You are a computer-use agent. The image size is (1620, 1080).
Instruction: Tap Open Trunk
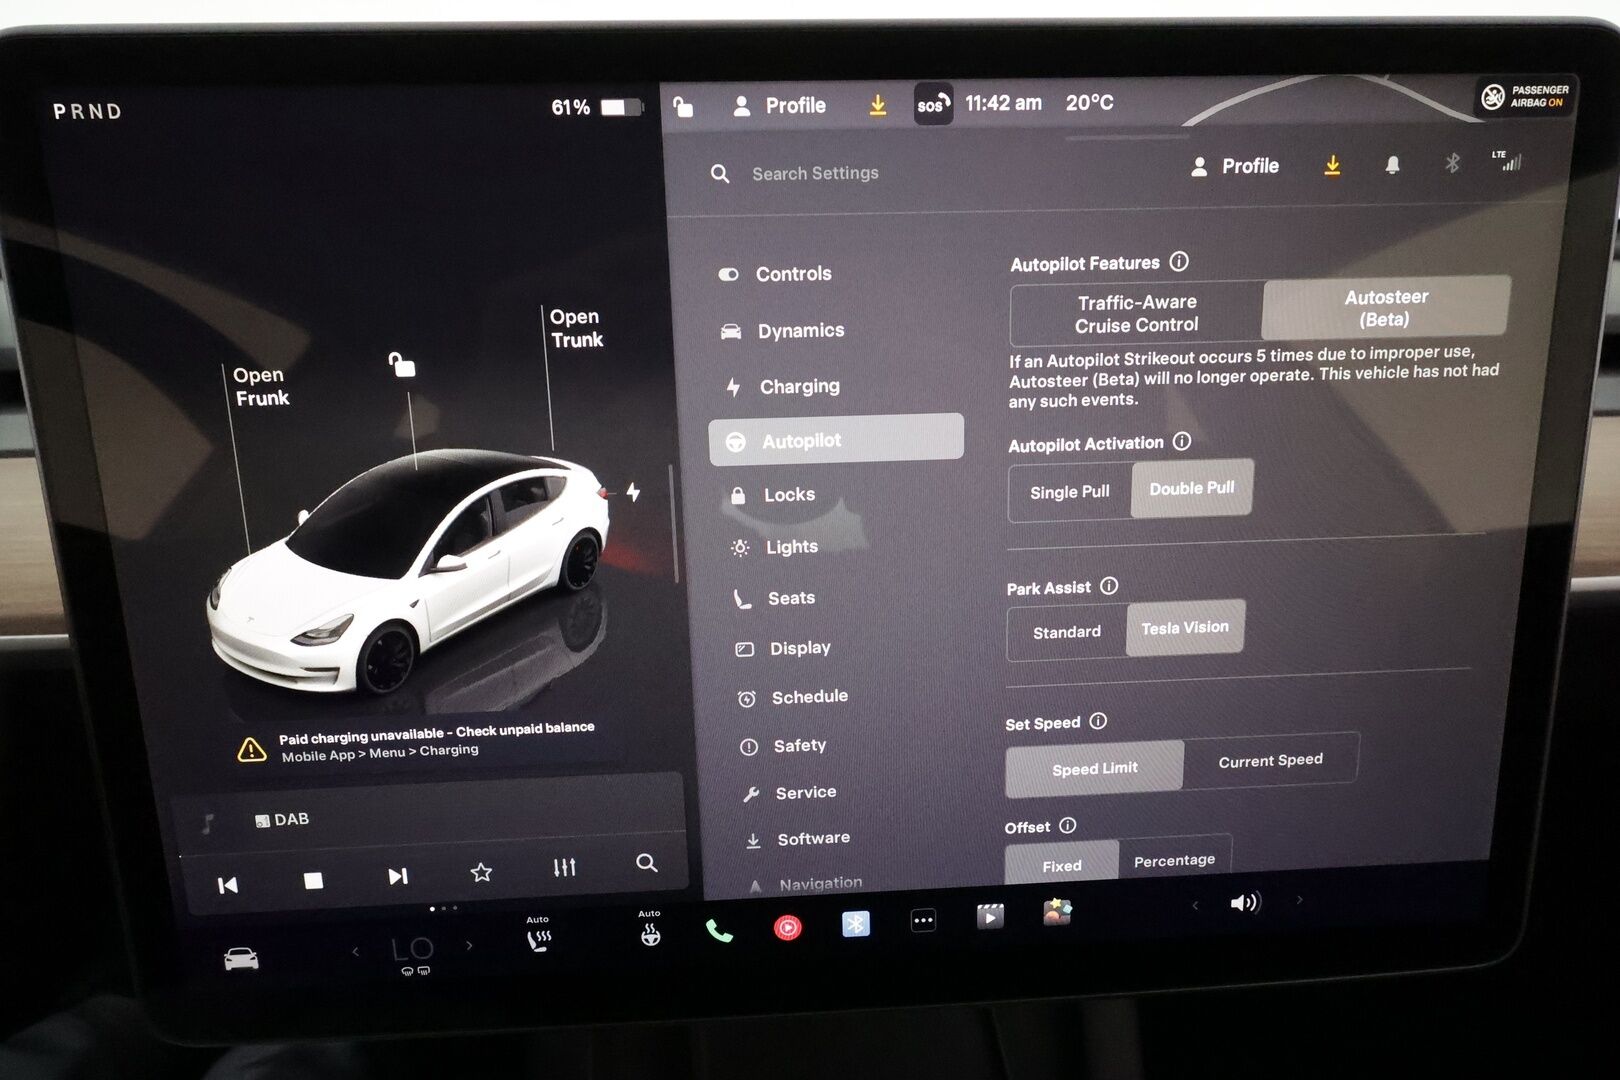click(x=576, y=328)
